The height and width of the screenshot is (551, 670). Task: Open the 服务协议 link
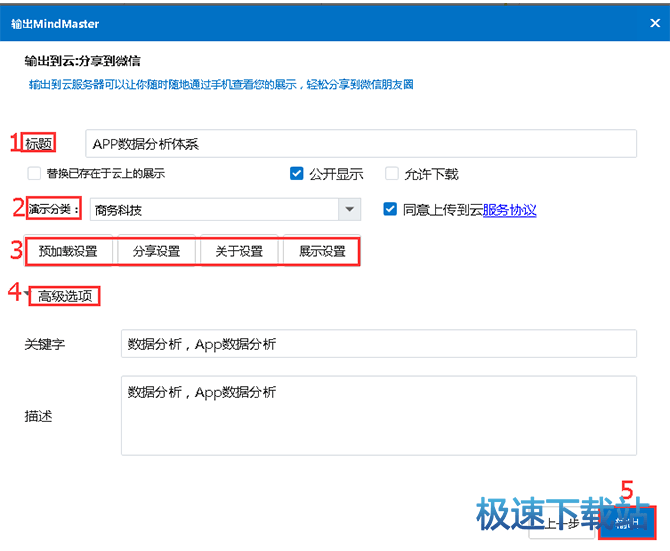click(509, 210)
